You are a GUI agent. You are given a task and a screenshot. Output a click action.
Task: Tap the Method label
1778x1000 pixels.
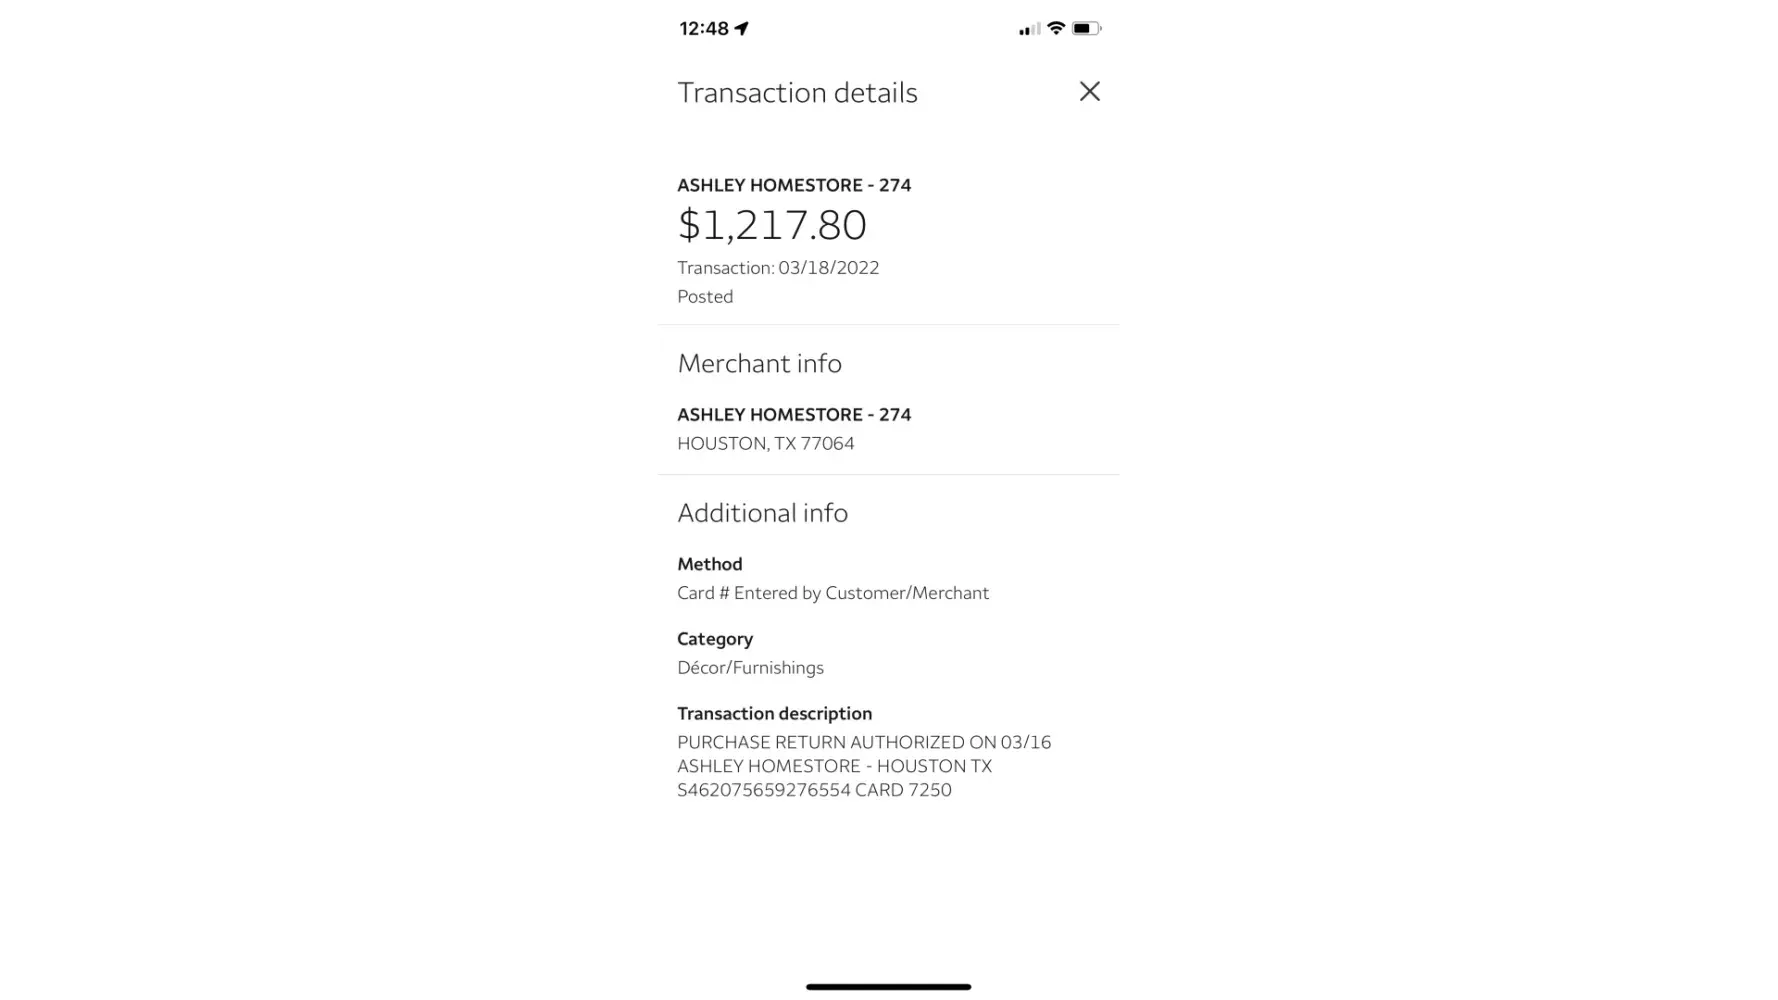pos(709,564)
